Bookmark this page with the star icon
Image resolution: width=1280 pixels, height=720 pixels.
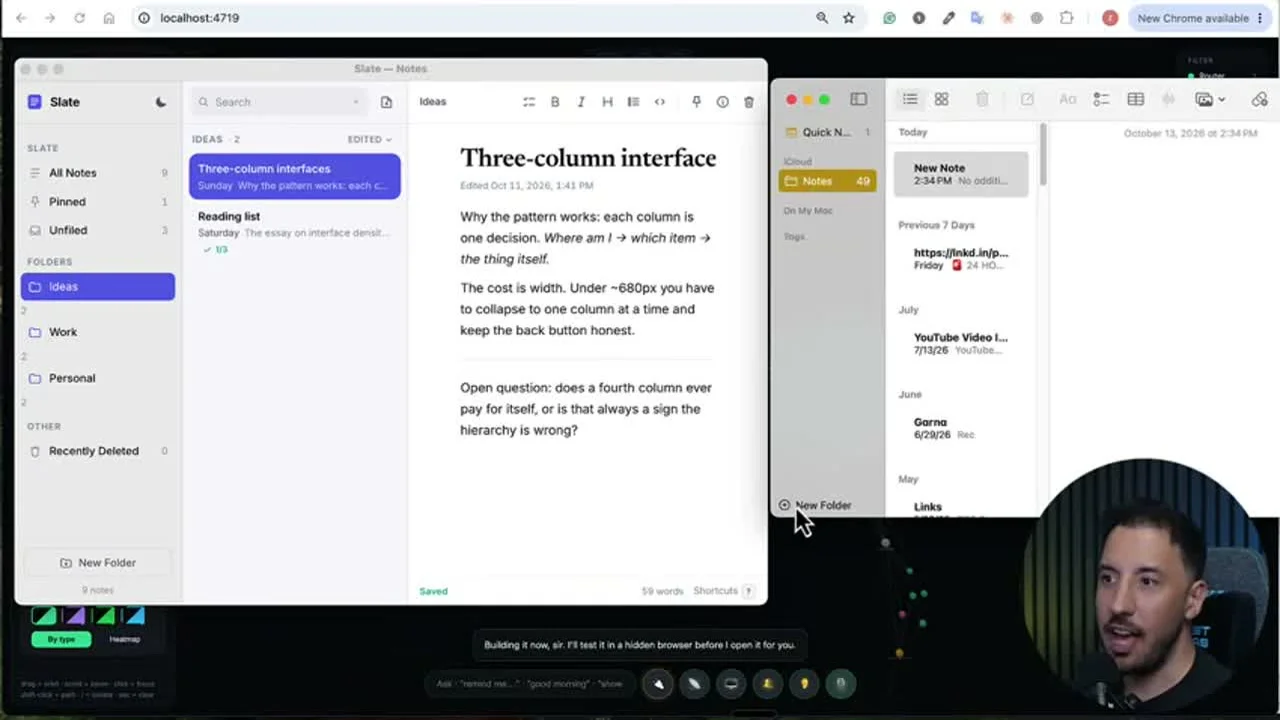(849, 18)
